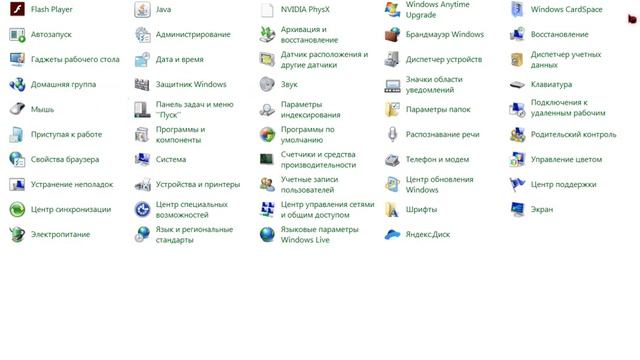
Task: Open the Электропитание icon
Action: pos(17,234)
